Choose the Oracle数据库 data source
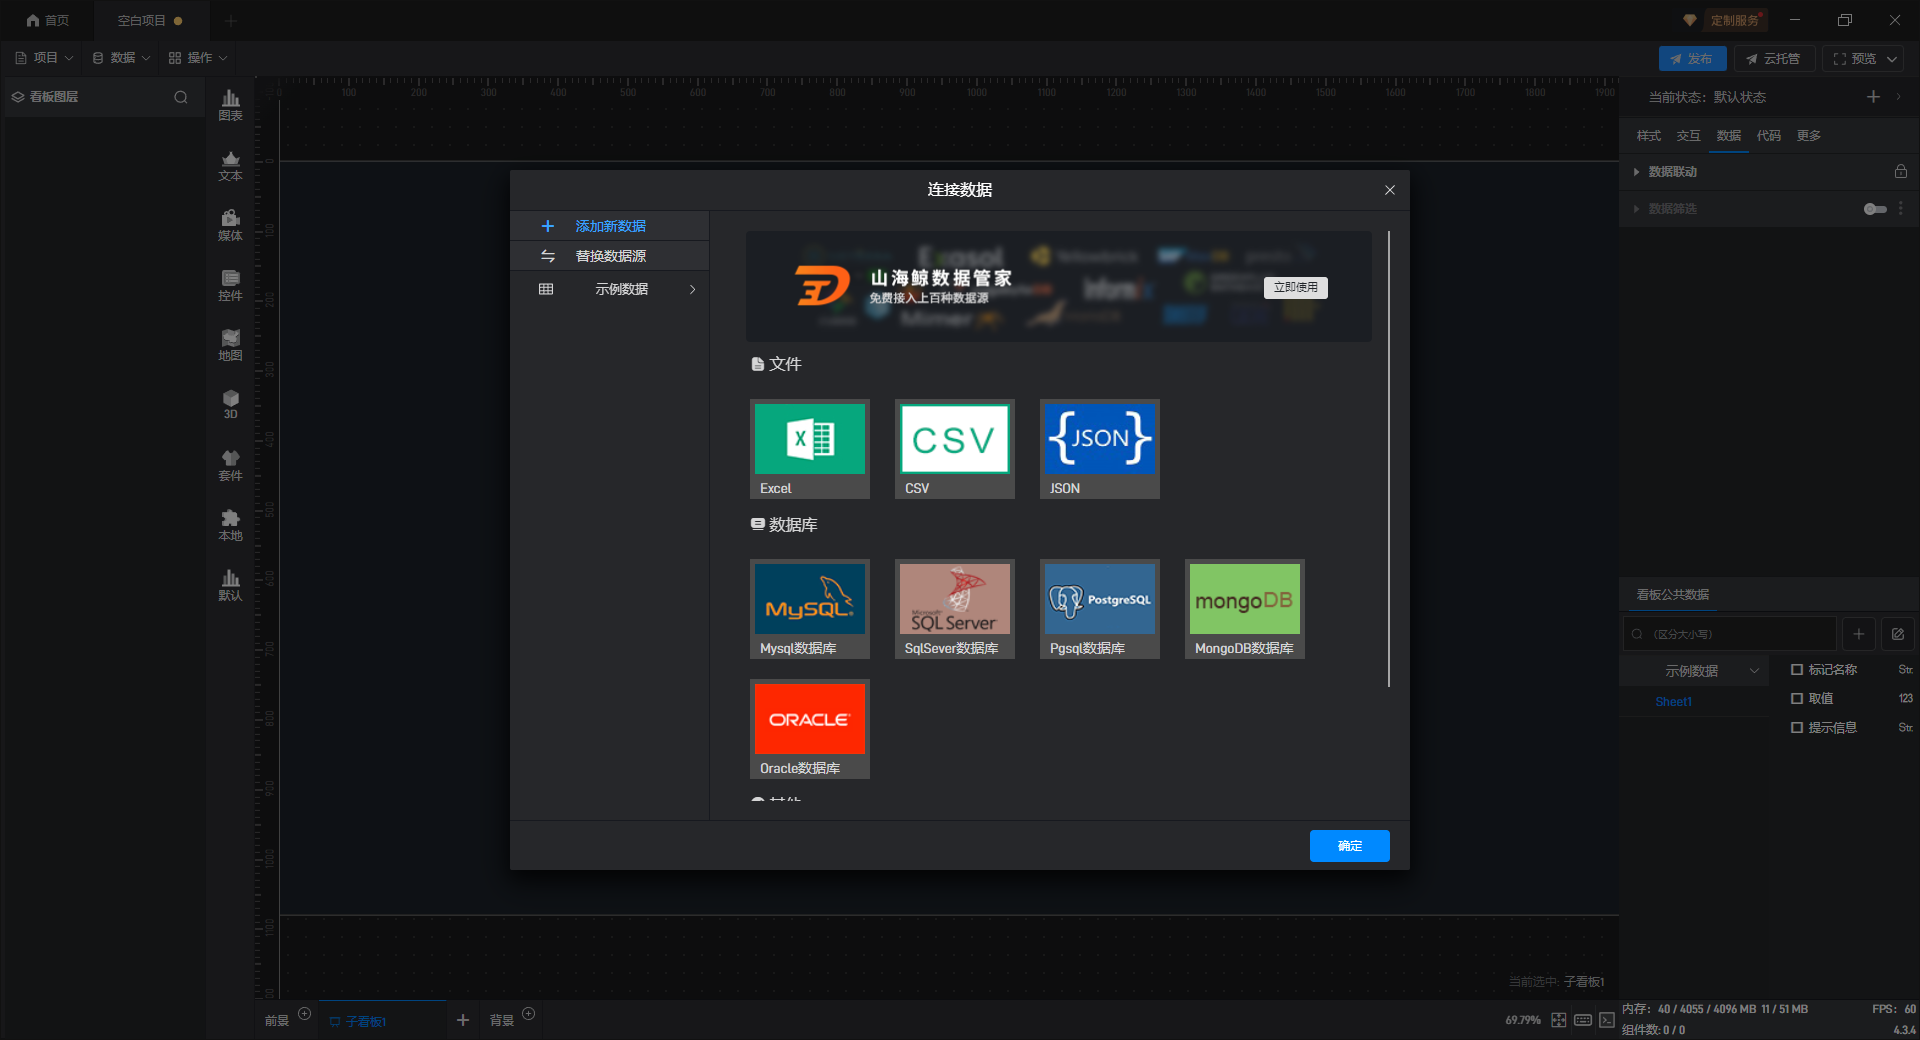 pos(810,729)
